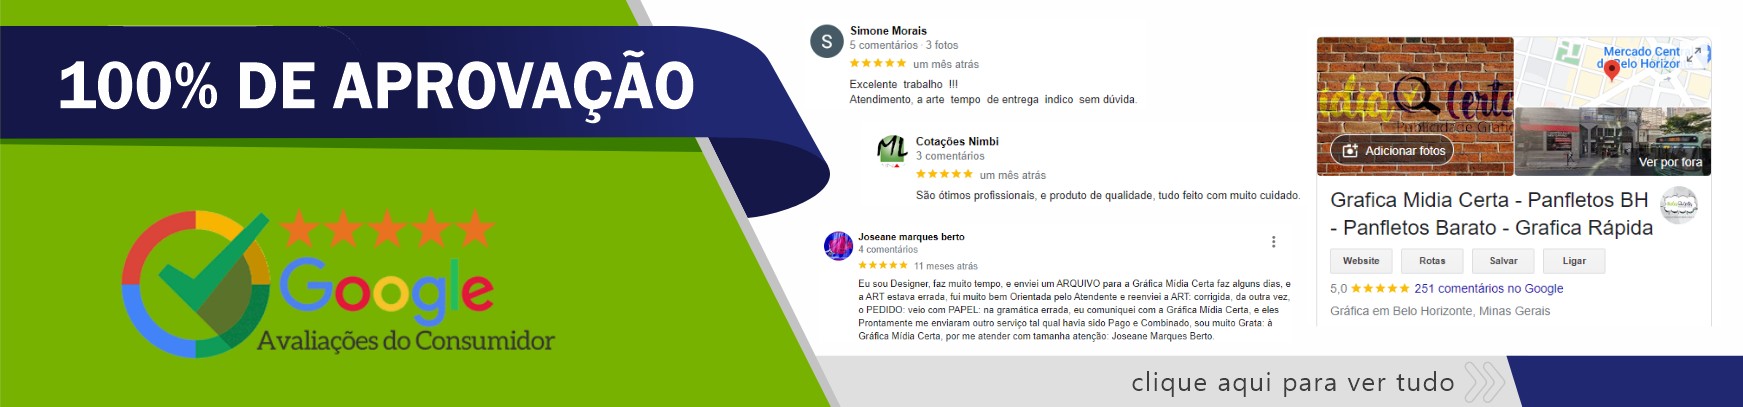
Task: Click 'clique aqui para ver tudo' text
Action: tap(1292, 382)
